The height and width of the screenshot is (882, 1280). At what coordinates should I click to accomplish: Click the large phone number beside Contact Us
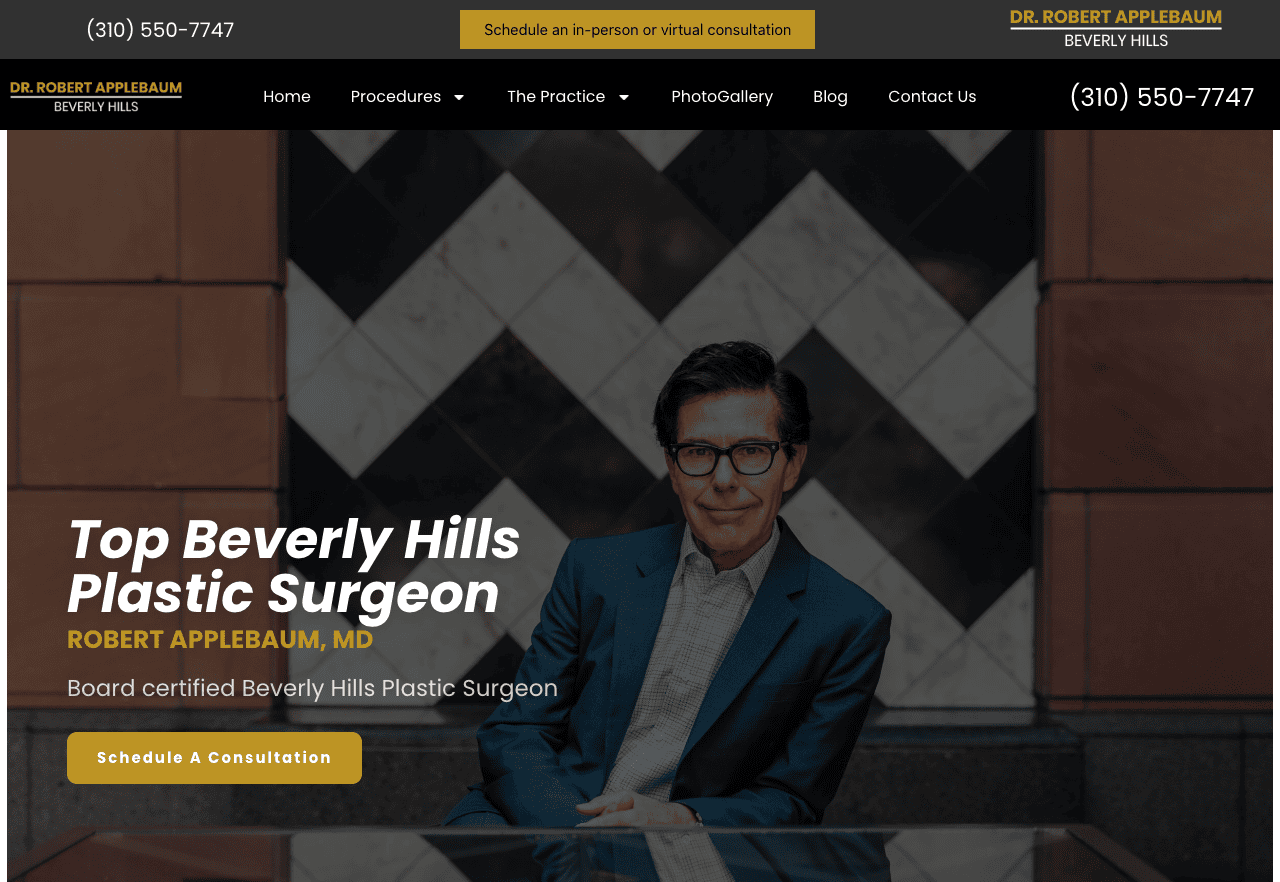[1162, 97]
